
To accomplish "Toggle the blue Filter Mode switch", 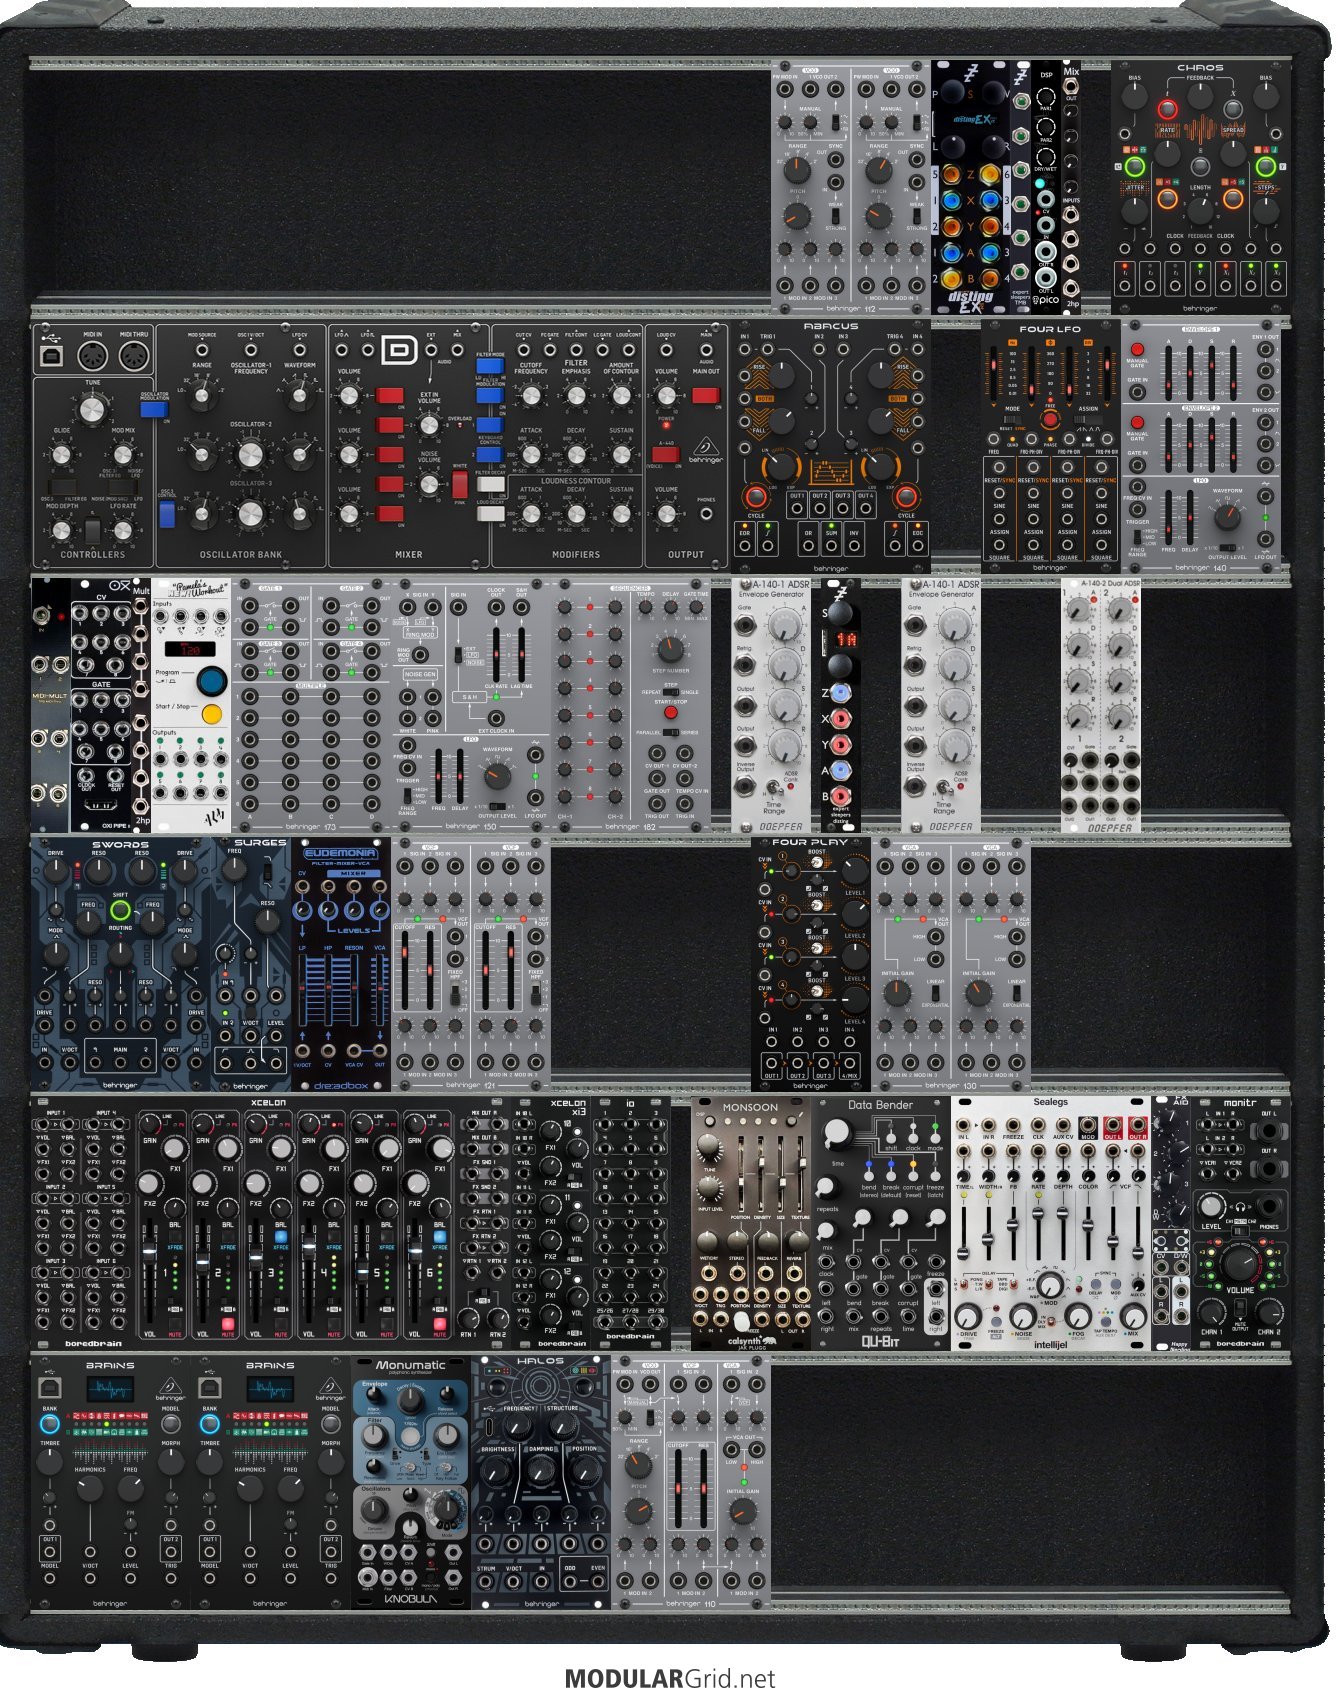I will tap(490, 367).
